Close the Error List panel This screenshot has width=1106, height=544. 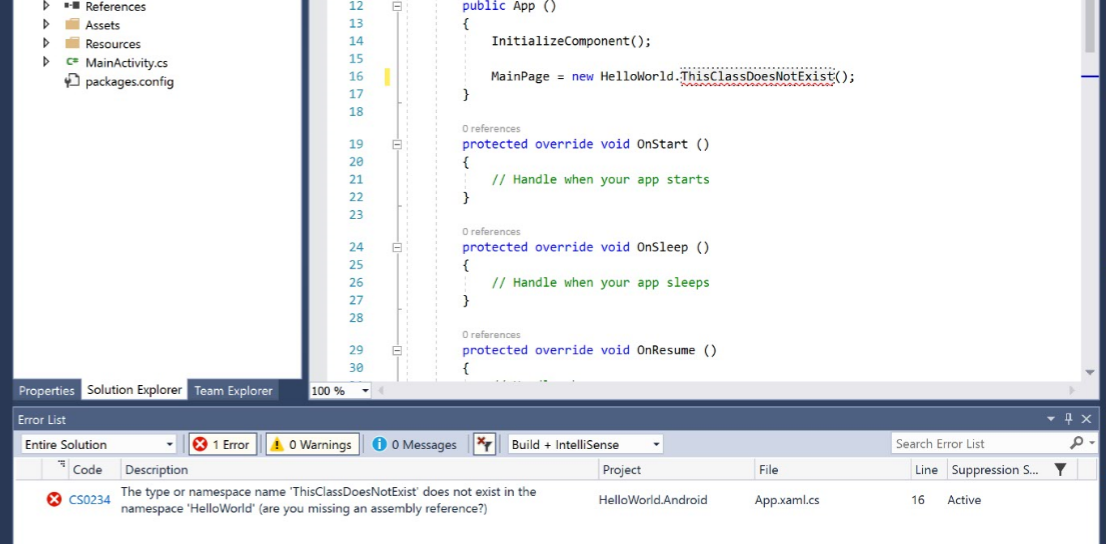pyautogui.click(x=1086, y=419)
